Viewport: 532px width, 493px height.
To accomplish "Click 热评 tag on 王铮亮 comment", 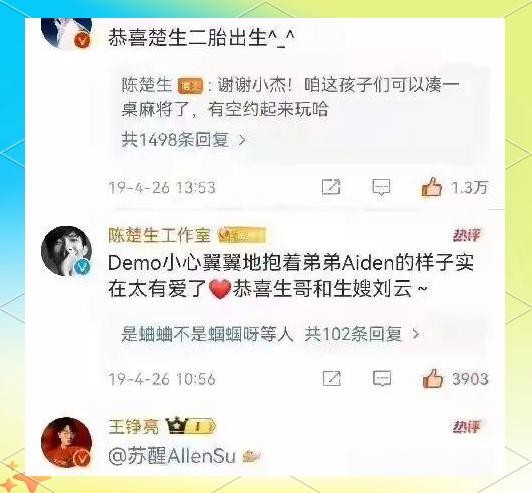I will click(467, 427).
